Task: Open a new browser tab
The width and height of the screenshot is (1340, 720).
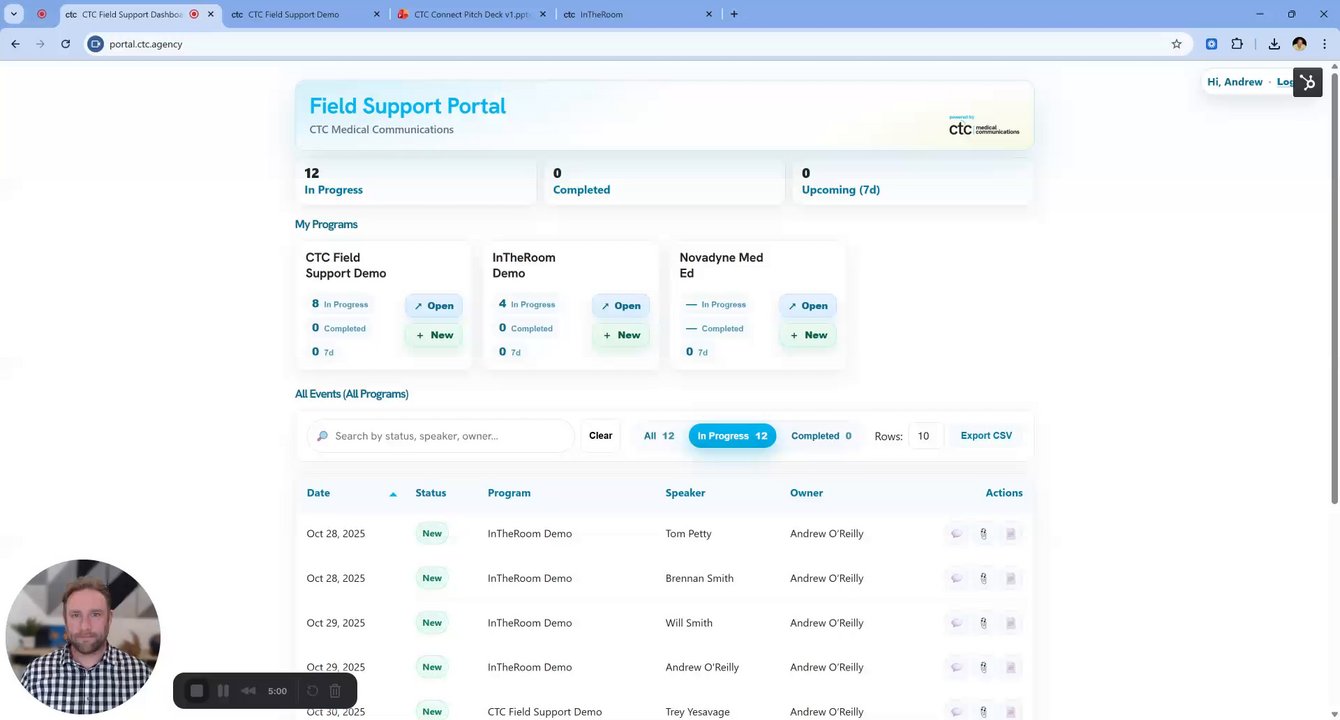Action: coord(734,15)
